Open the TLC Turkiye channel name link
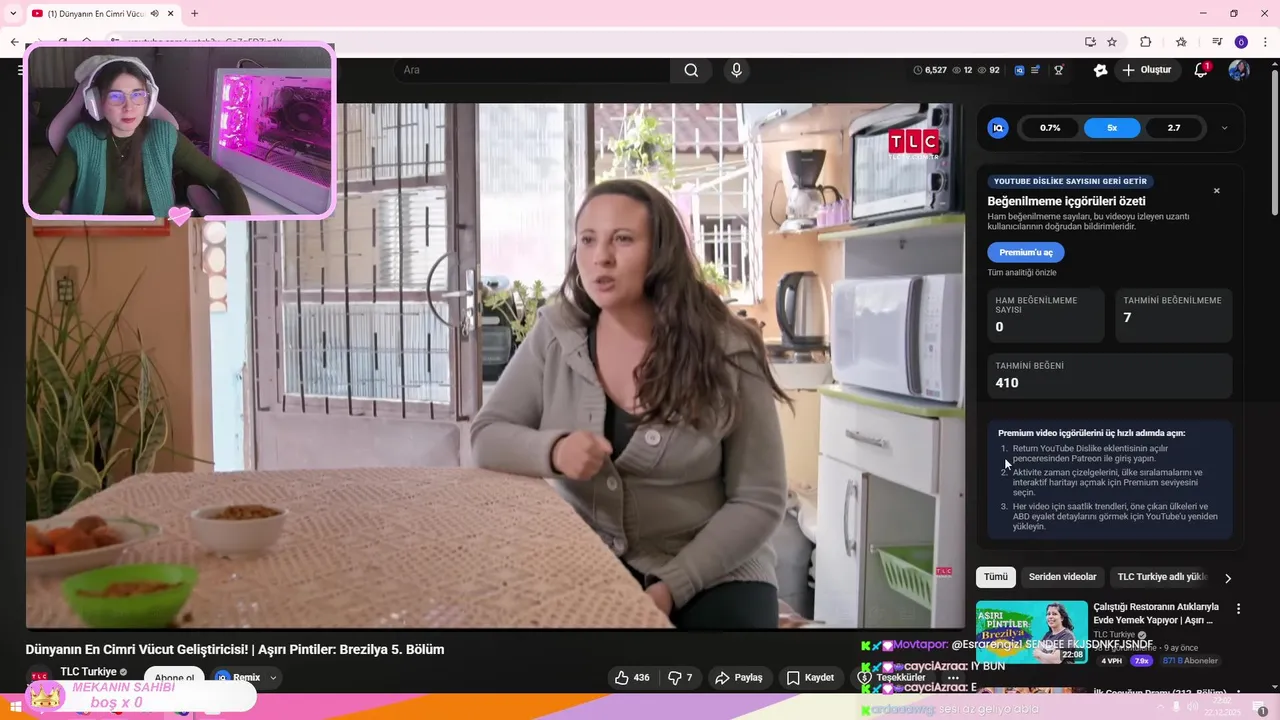Screen dimensions: 1280x720 [88, 672]
